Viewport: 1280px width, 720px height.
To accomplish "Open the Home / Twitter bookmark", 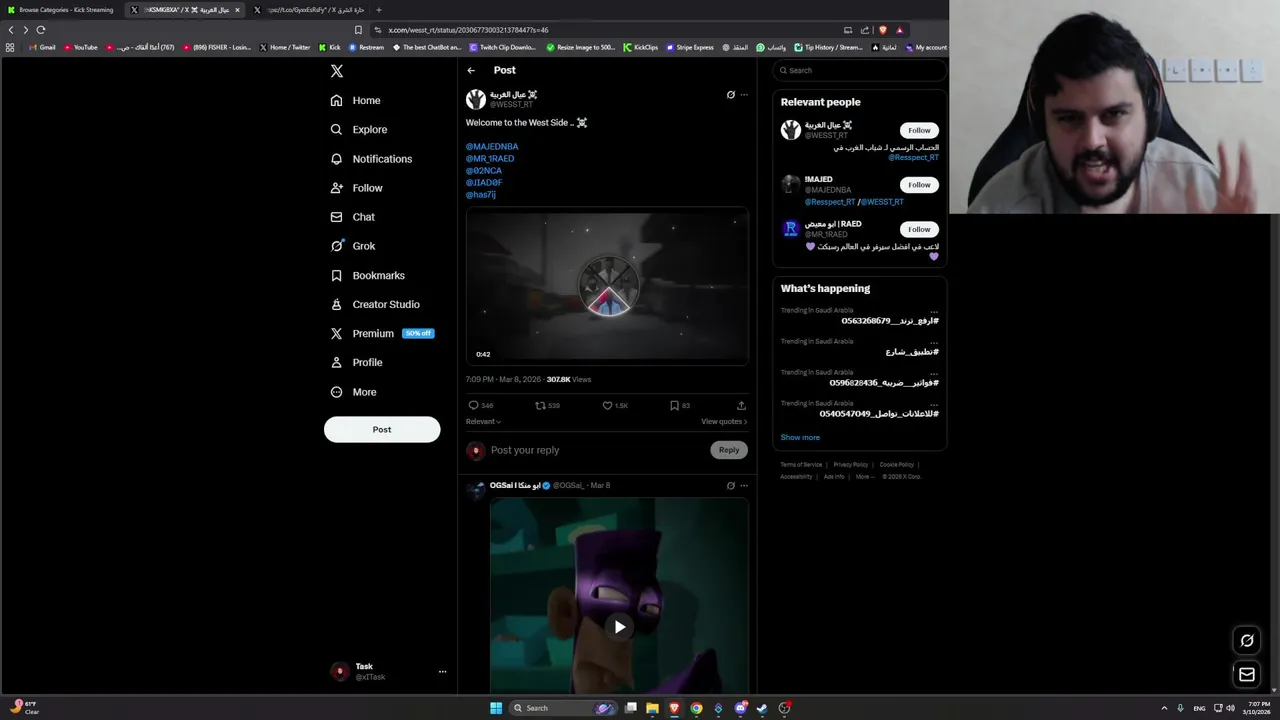I will click(x=285, y=47).
